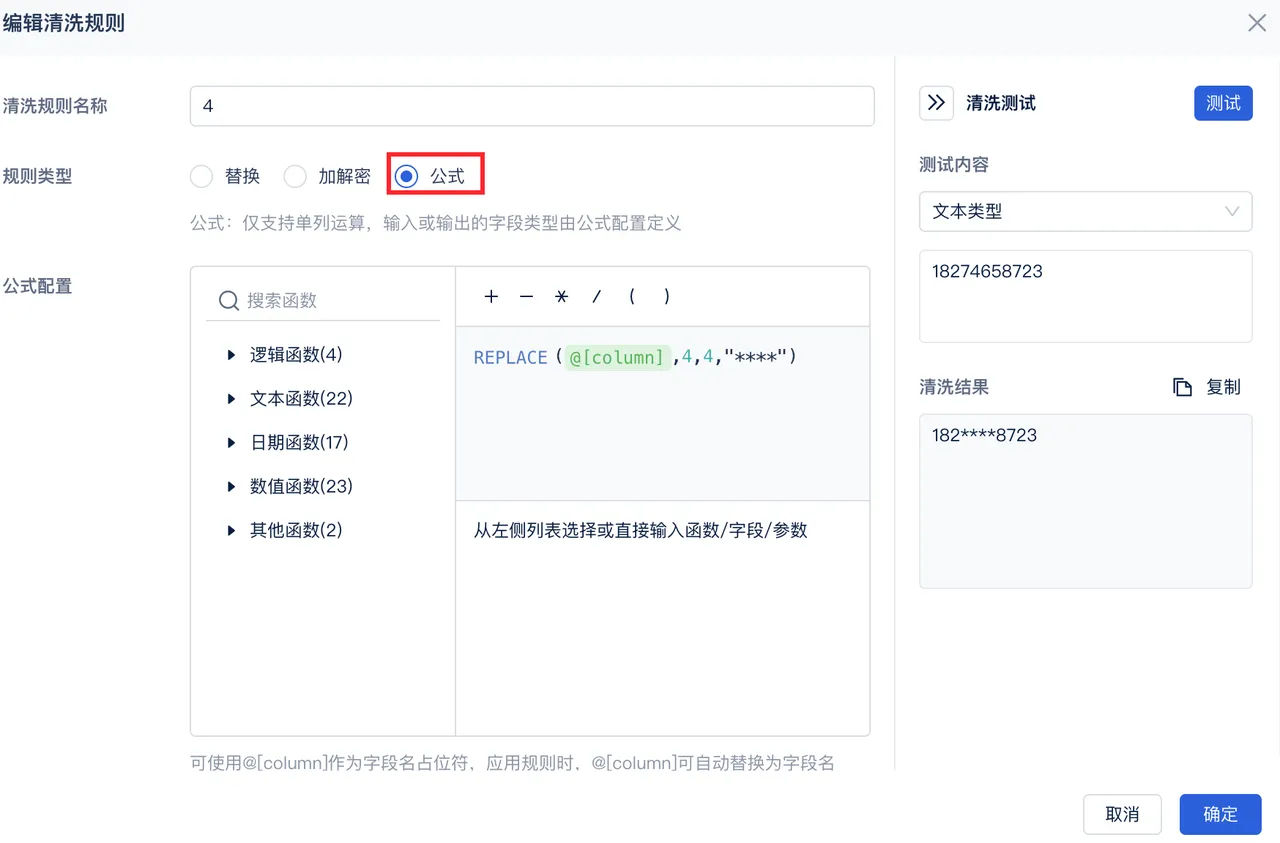Click the 搜索函数 search field

[323, 300]
